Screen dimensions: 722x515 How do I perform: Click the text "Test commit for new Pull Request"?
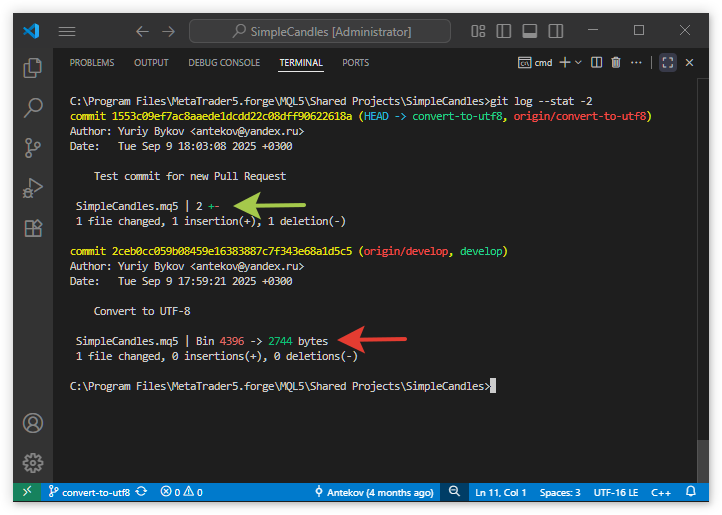(x=190, y=176)
